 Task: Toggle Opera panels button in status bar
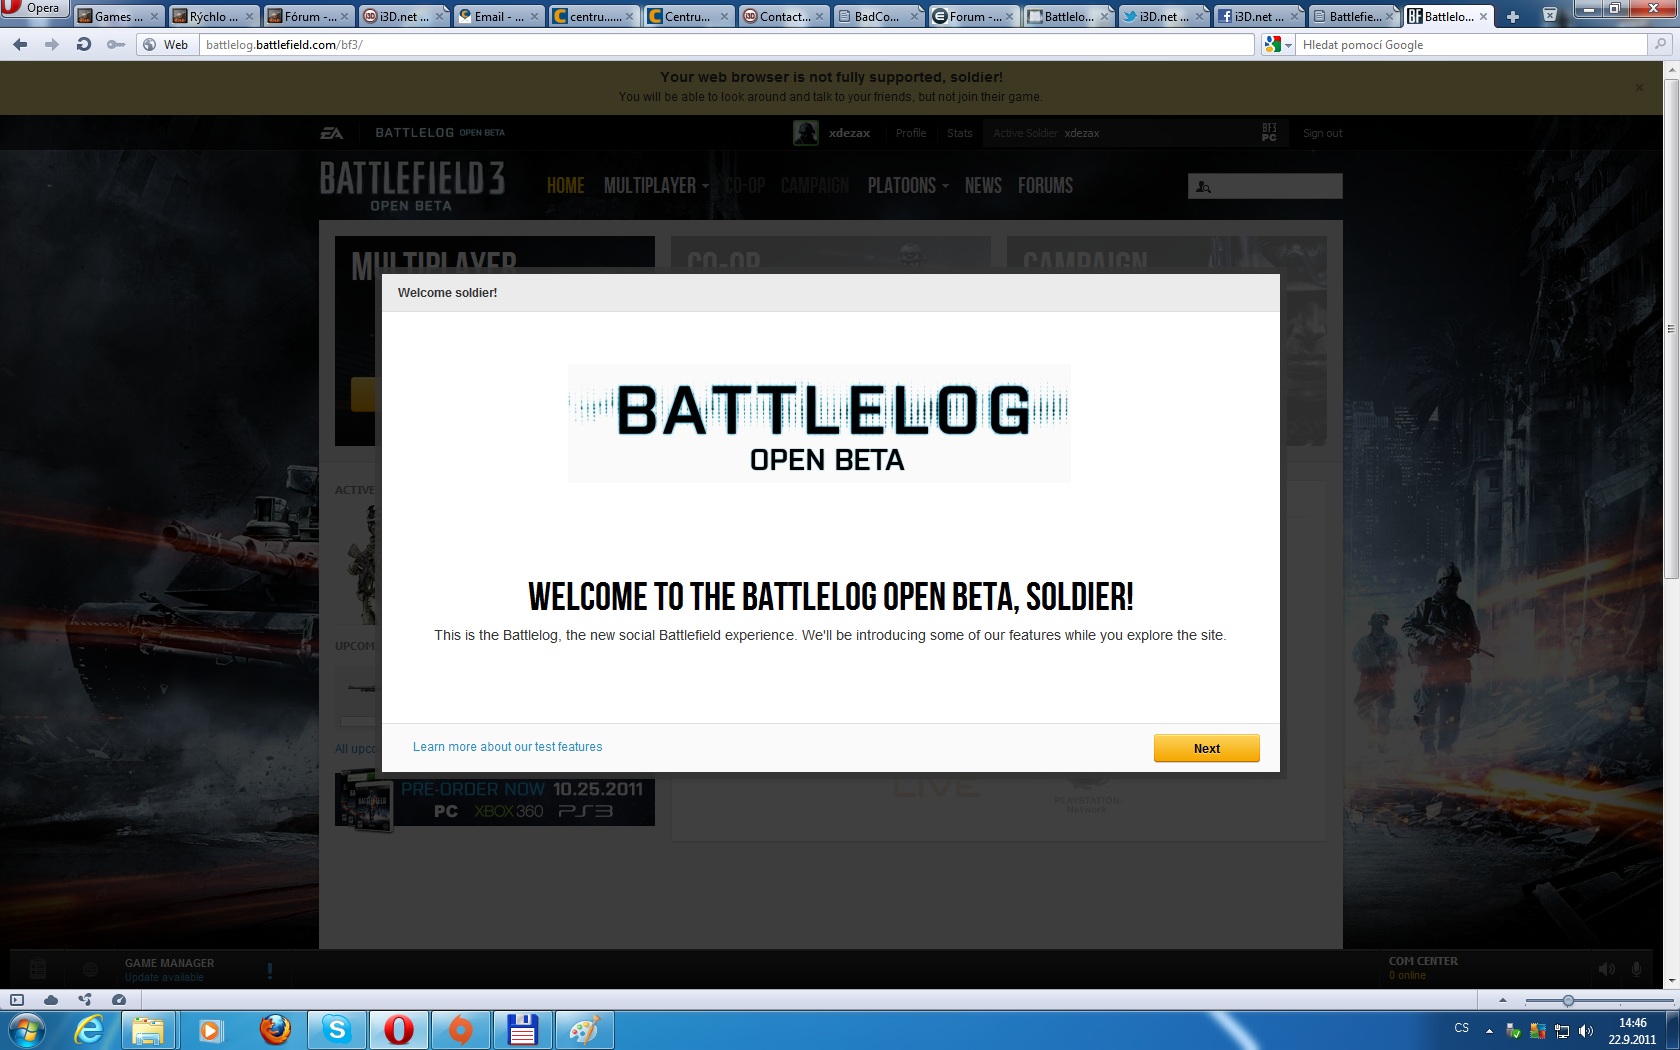pos(17,1000)
